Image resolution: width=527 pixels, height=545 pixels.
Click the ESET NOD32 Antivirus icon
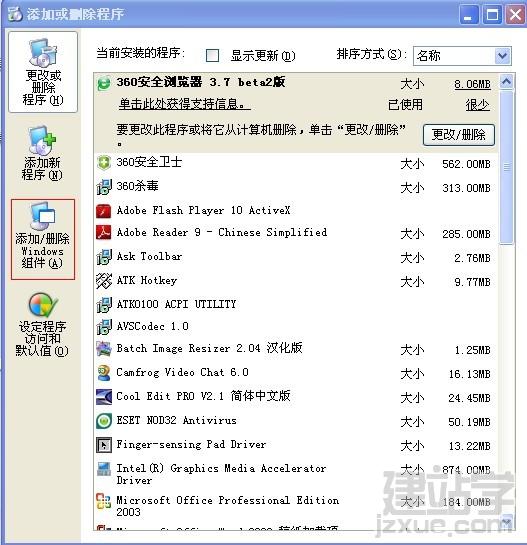[x=104, y=421]
